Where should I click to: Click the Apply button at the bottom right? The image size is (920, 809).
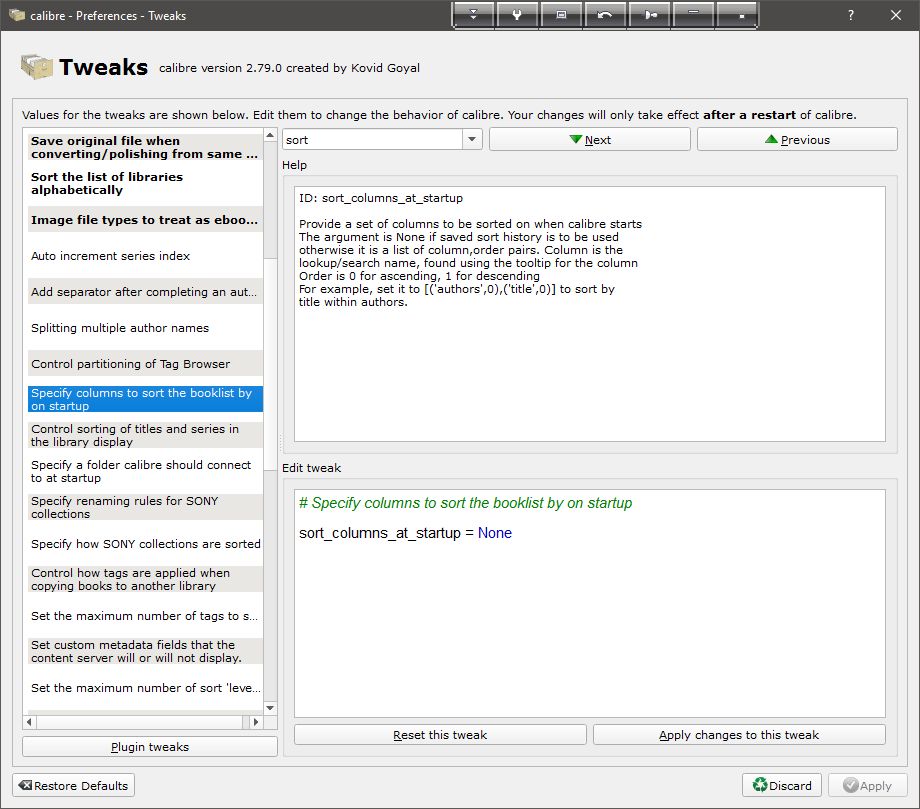click(868, 786)
